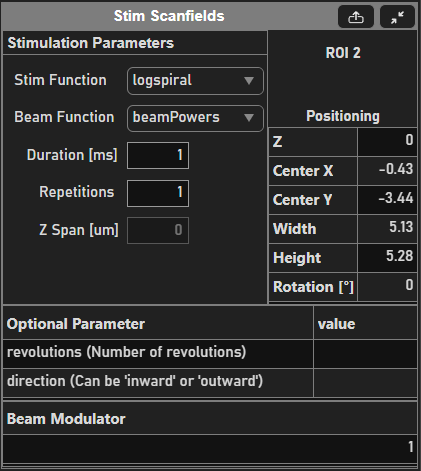421x471 pixels.
Task: Click the 'Center Y' row label
Action: point(302,200)
